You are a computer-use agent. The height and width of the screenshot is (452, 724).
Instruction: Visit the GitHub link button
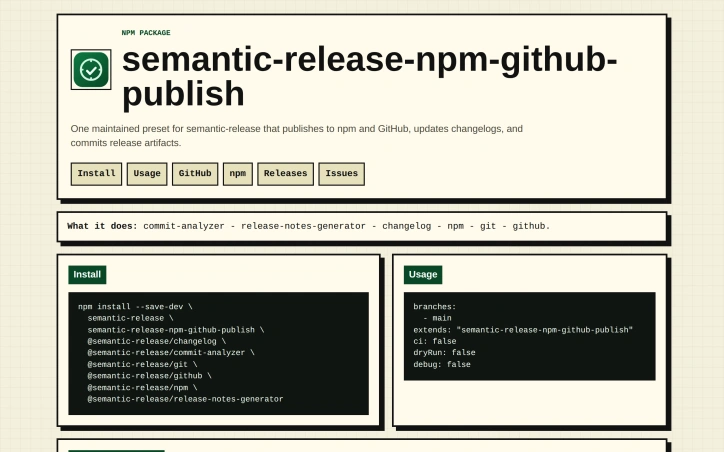195,174
